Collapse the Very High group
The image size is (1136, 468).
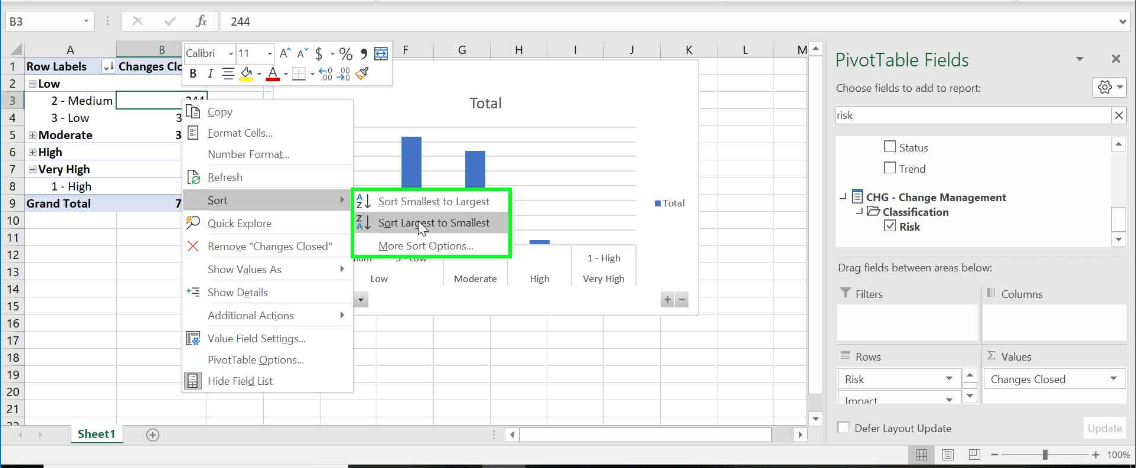point(32,170)
